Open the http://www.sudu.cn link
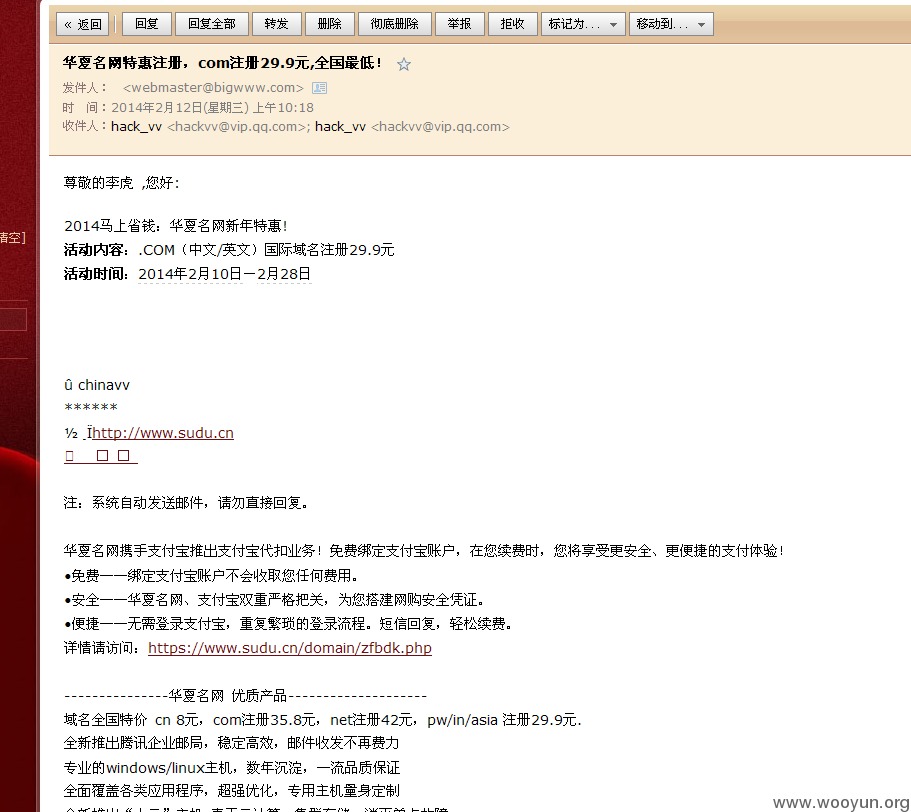911x812 pixels. click(163, 433)
